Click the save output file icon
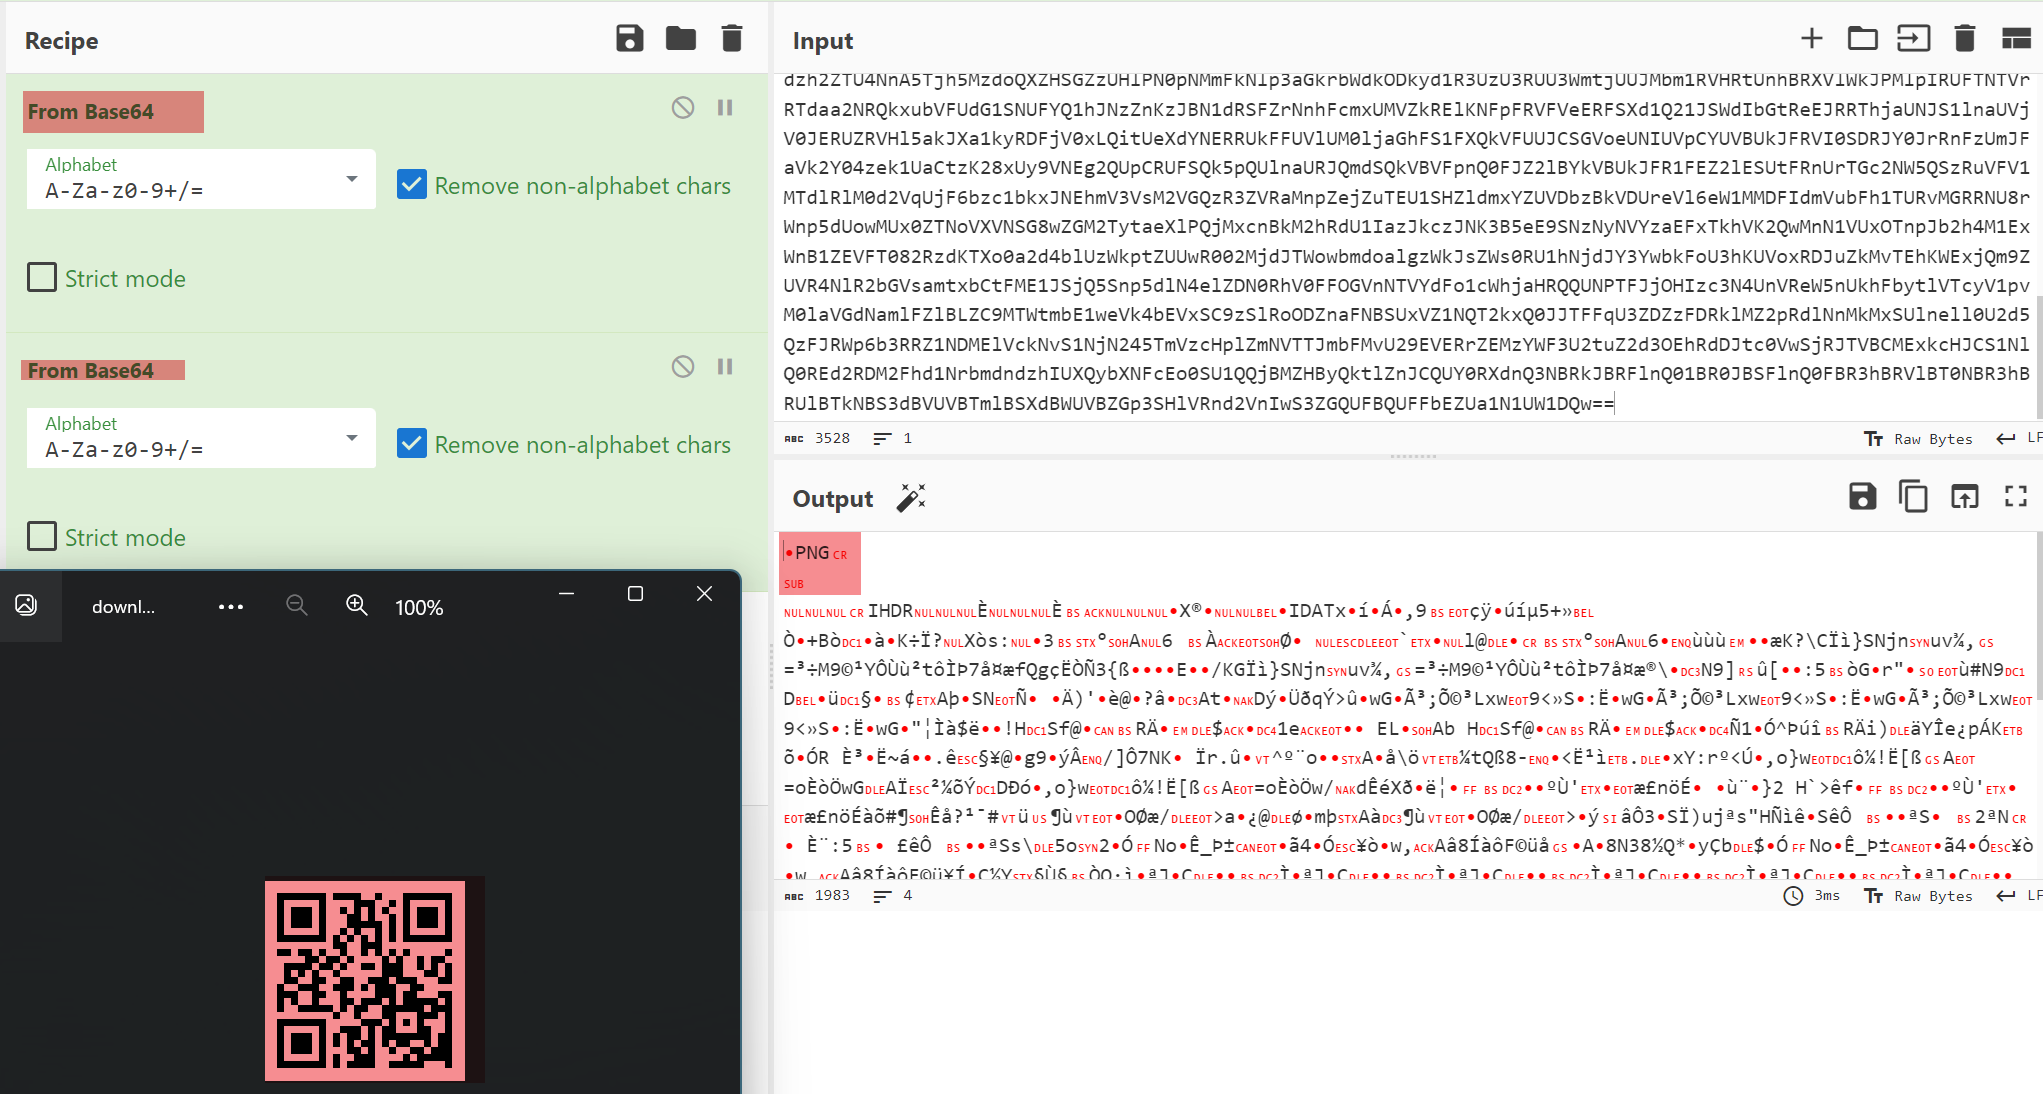The height and width of the screenshot is (1094, 2043). pos(1862,498)
